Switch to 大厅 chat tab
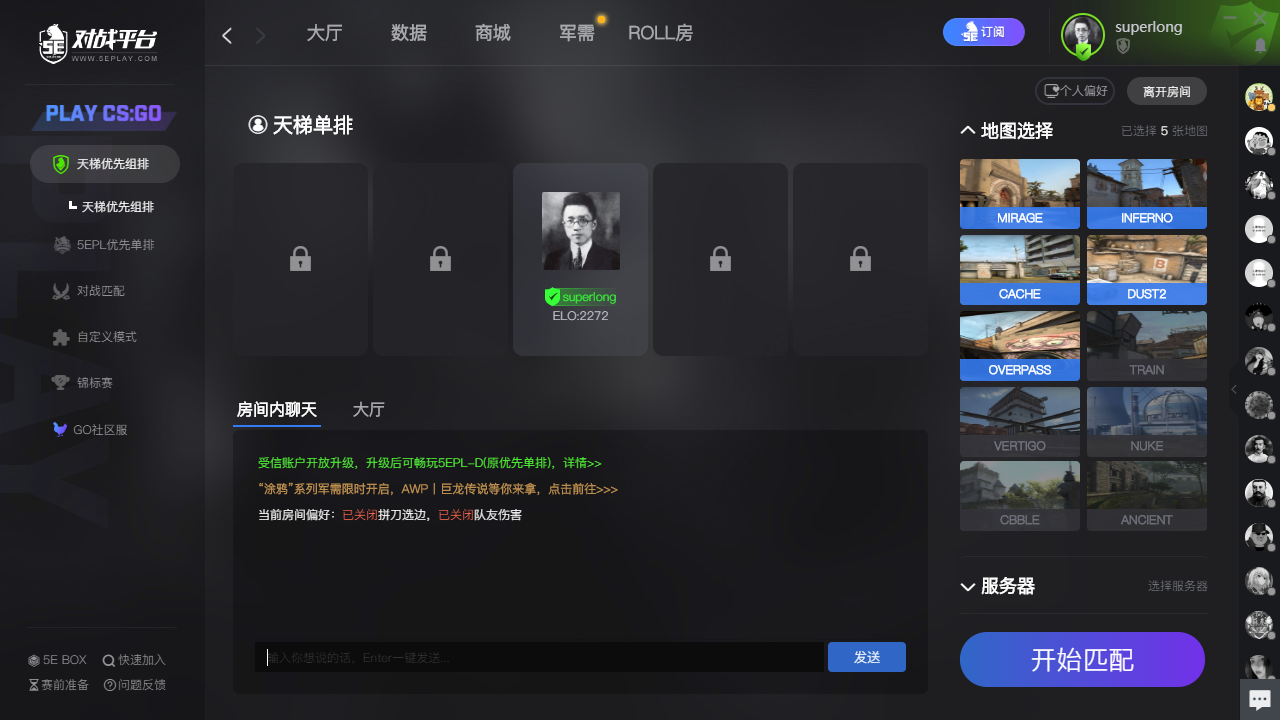 (x=369, y=410)
